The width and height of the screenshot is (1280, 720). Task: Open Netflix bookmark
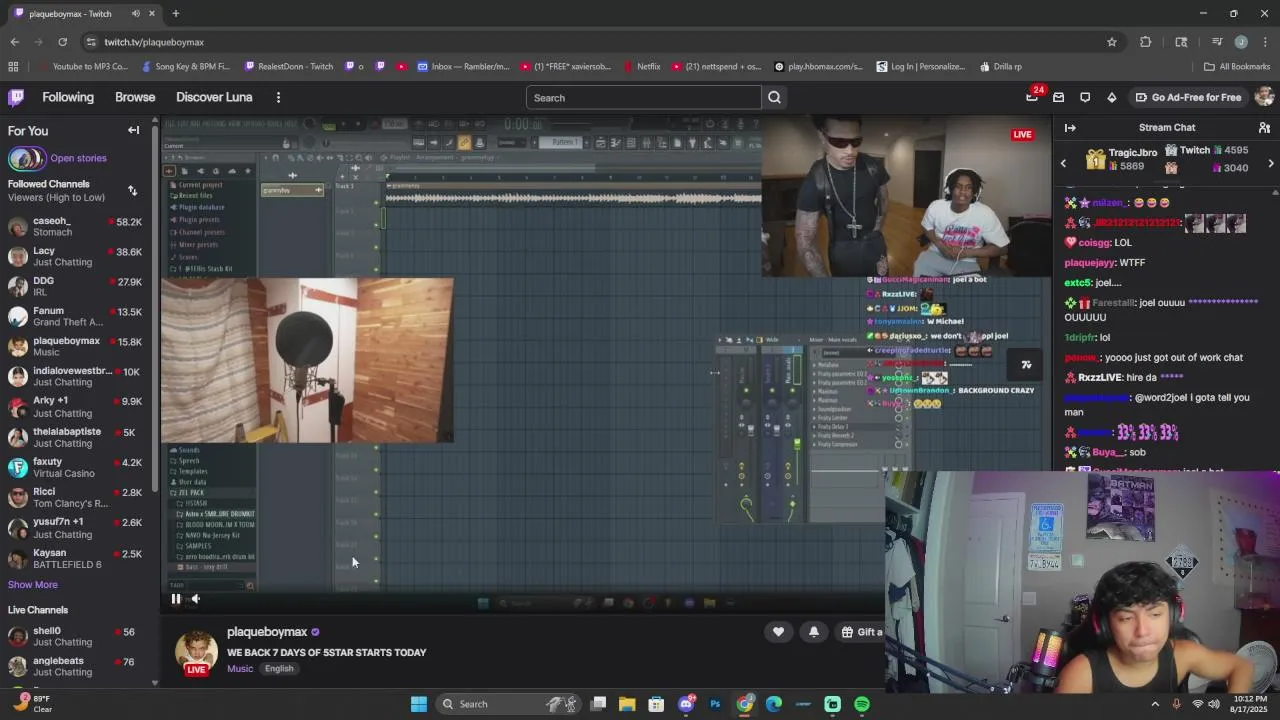coord(641,67)
